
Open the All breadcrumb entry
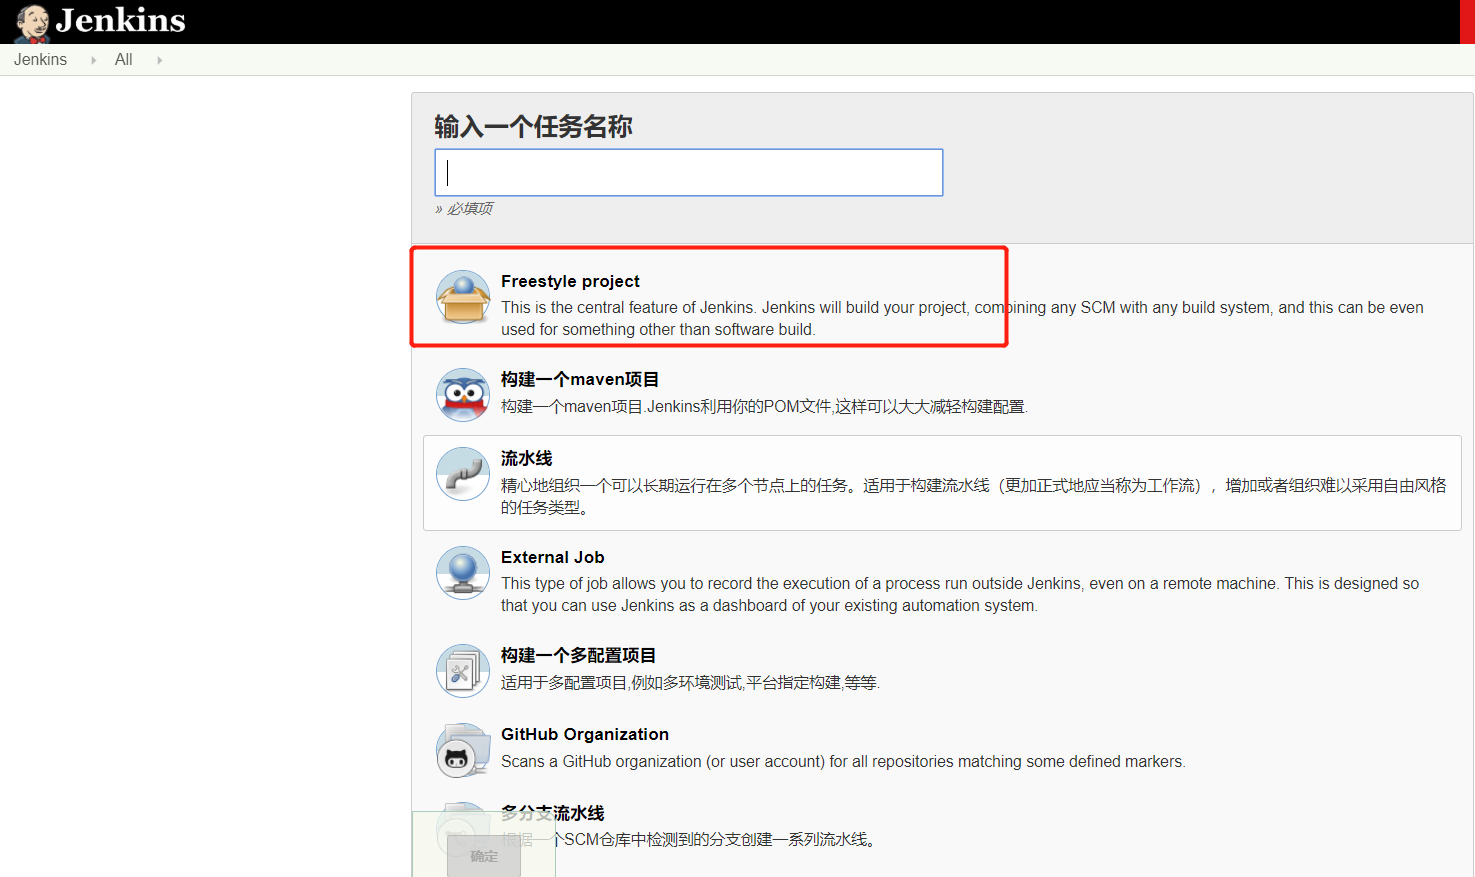coord(123,59)
